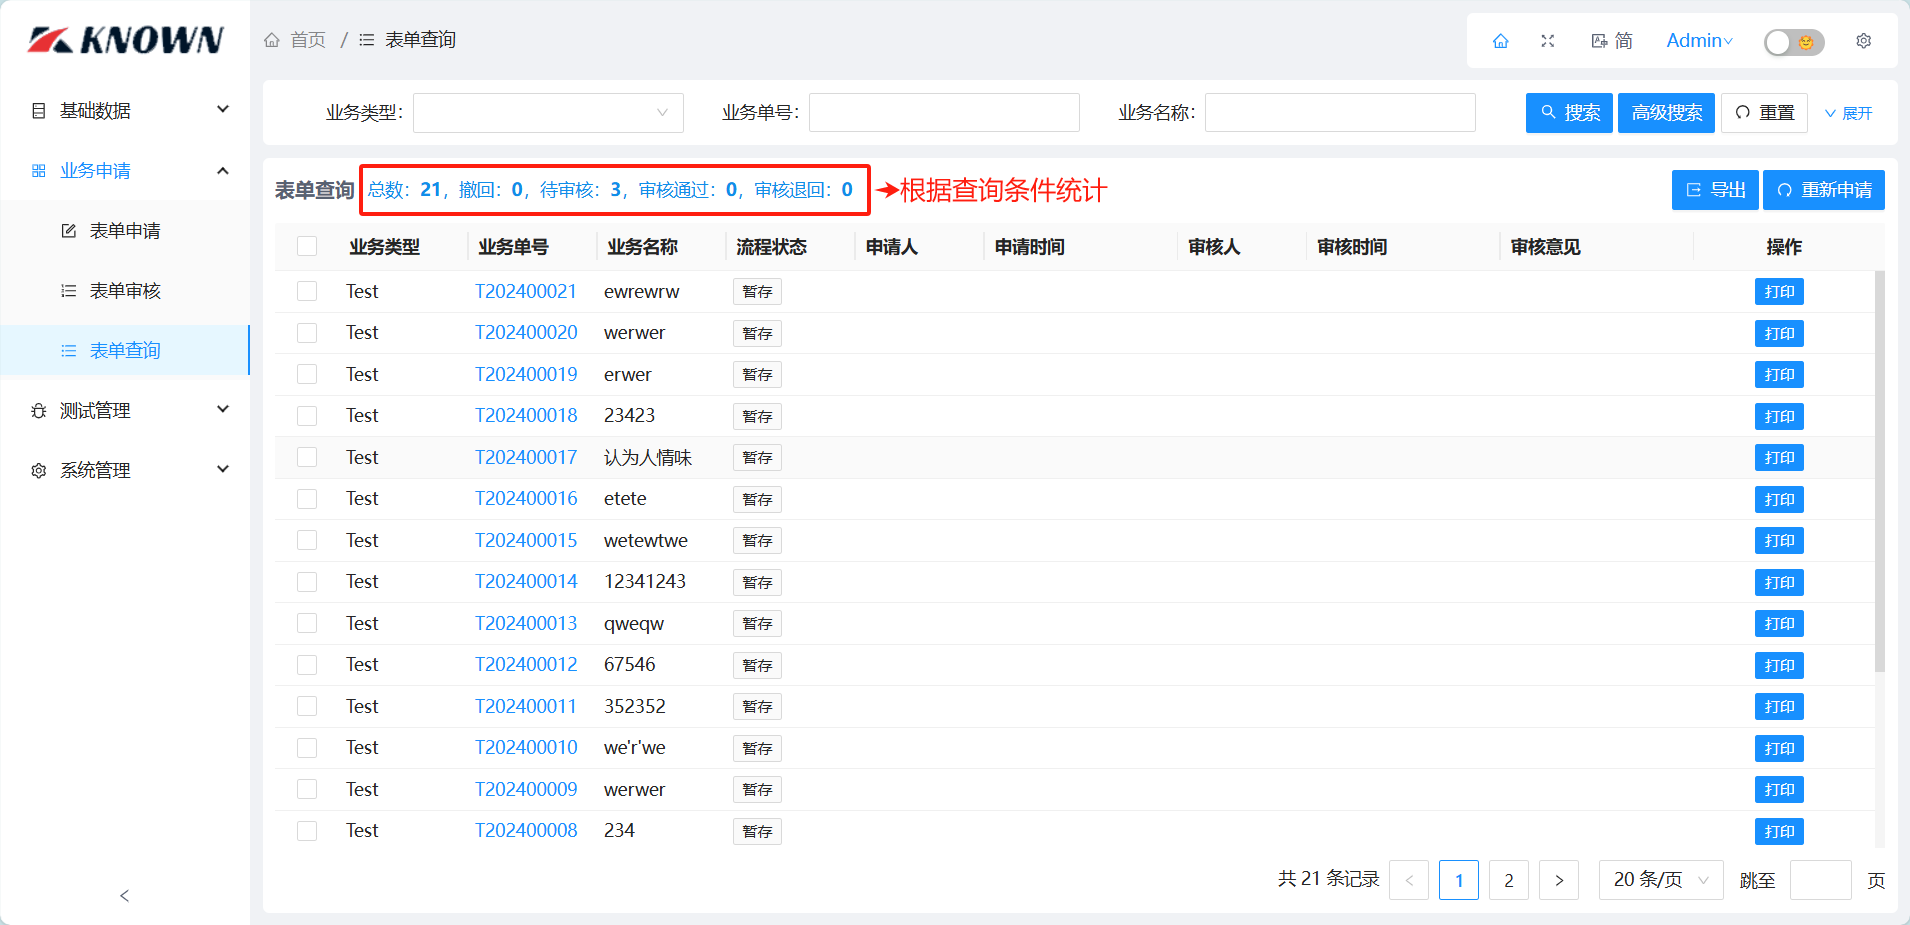Image resolution: width=1910 pixels, height=925 pixels.
Task: Click the 高级搜索 button
Action: (1666, 113)
